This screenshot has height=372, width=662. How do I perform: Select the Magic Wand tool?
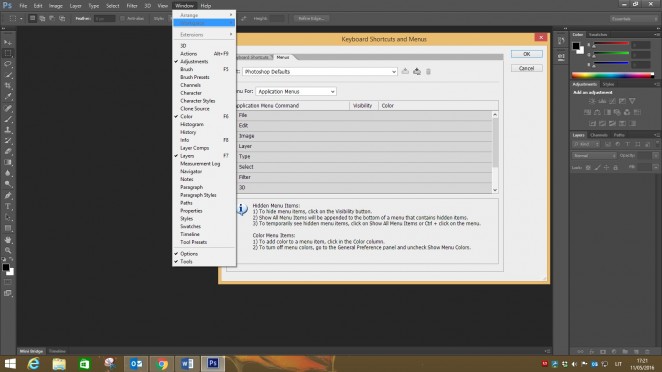coord(8,75)
